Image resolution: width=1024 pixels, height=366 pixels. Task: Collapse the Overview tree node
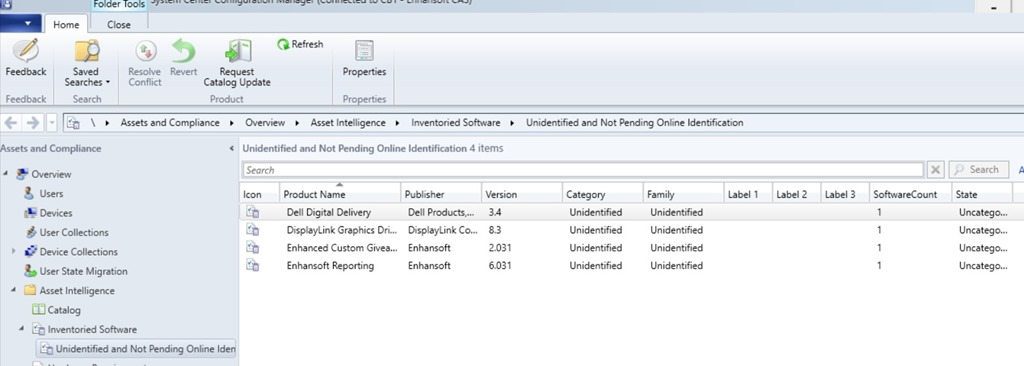[x=7, y=174]
